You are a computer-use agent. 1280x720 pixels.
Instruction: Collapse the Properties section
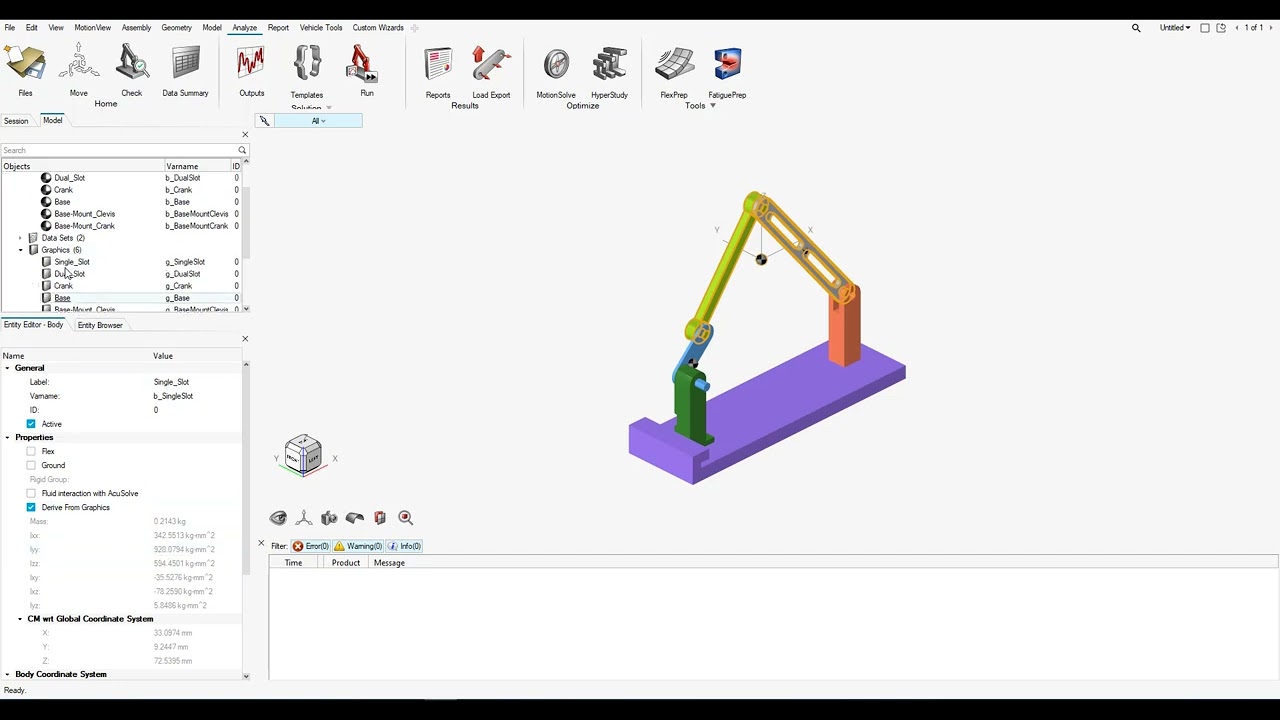coord(7,438)
